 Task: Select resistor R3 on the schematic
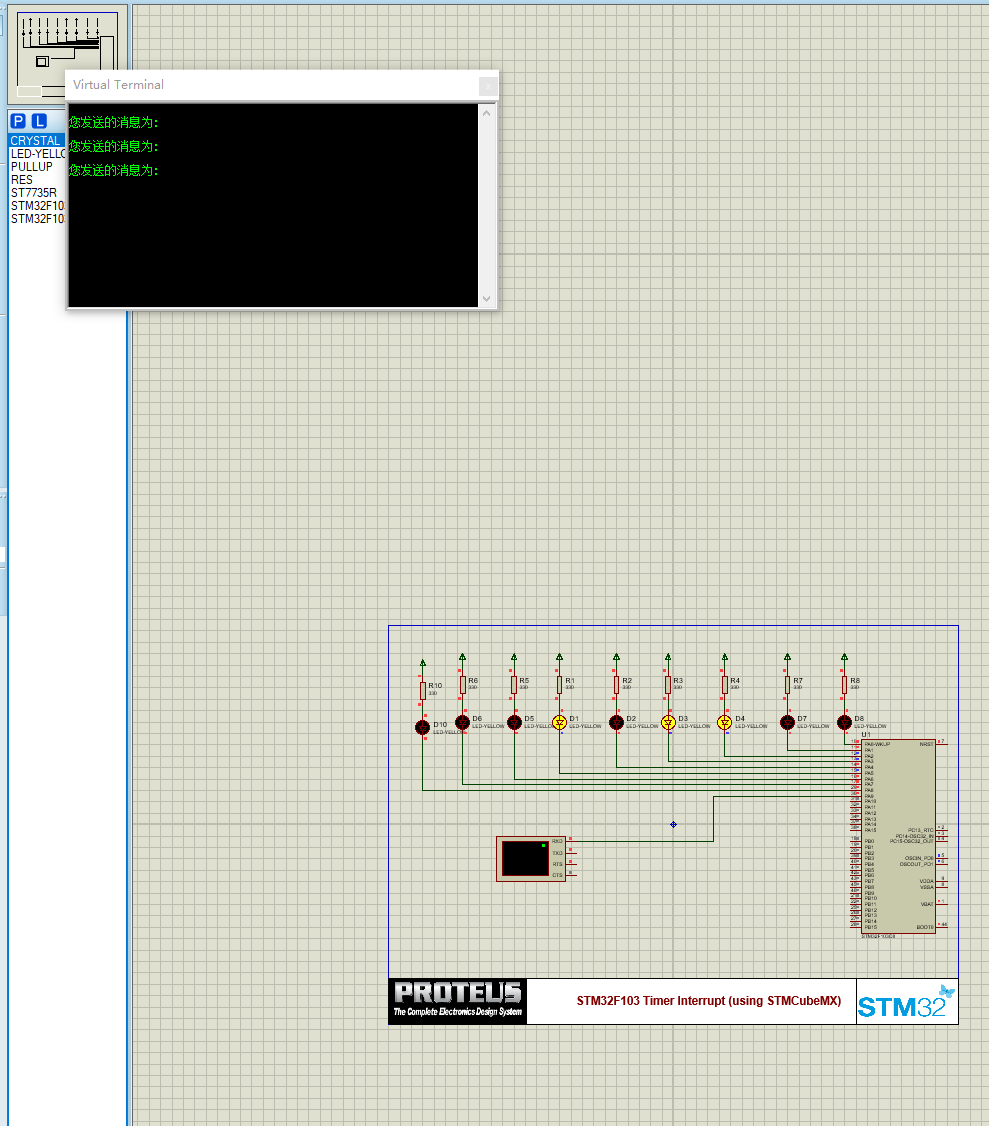[668, 685]
